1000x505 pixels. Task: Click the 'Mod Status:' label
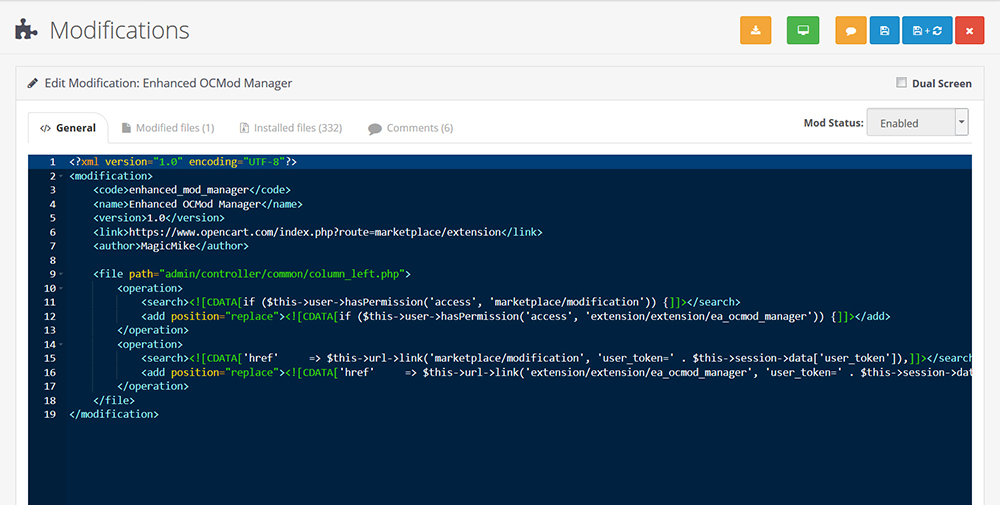(834, 122)
